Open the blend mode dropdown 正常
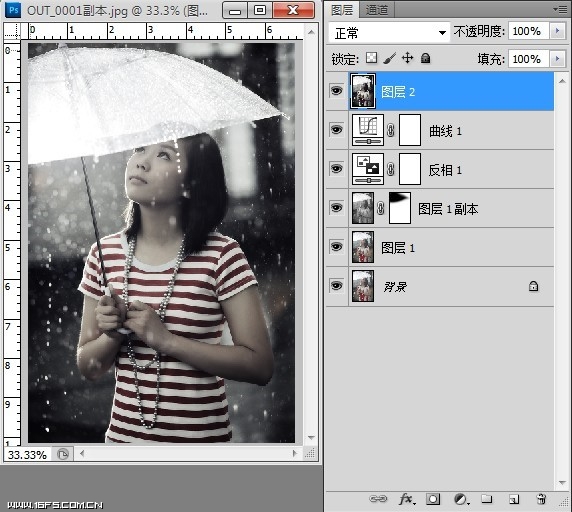Screen dimensions: 572x512 [389, 32]
